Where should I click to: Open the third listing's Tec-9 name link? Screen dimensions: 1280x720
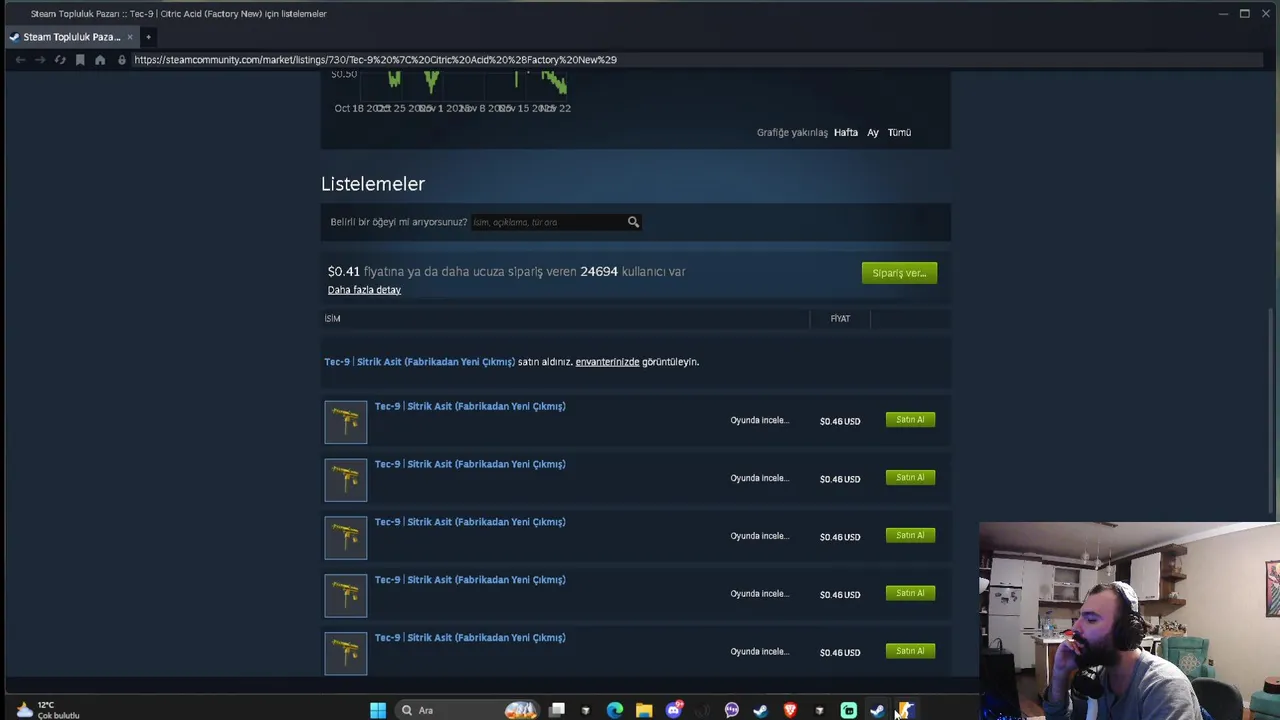coord(470,523)
